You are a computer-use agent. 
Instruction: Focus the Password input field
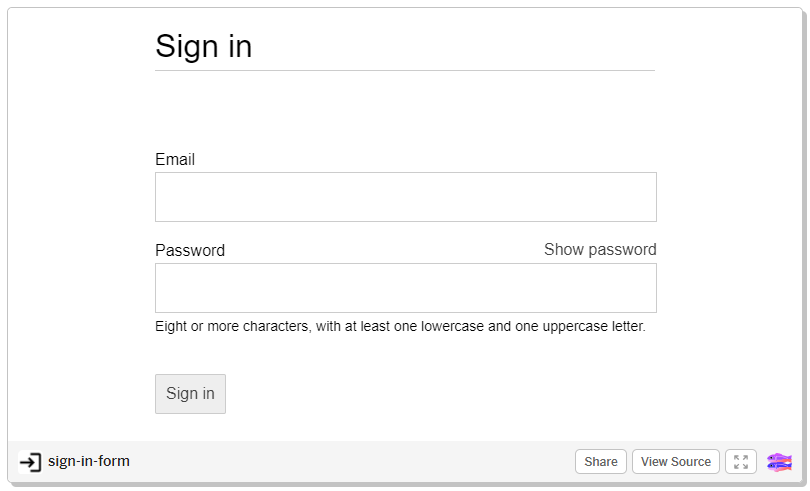click(406, 288)
